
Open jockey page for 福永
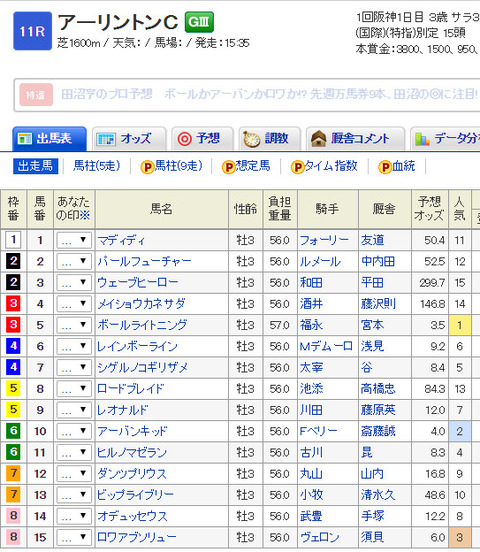[311, 325]
